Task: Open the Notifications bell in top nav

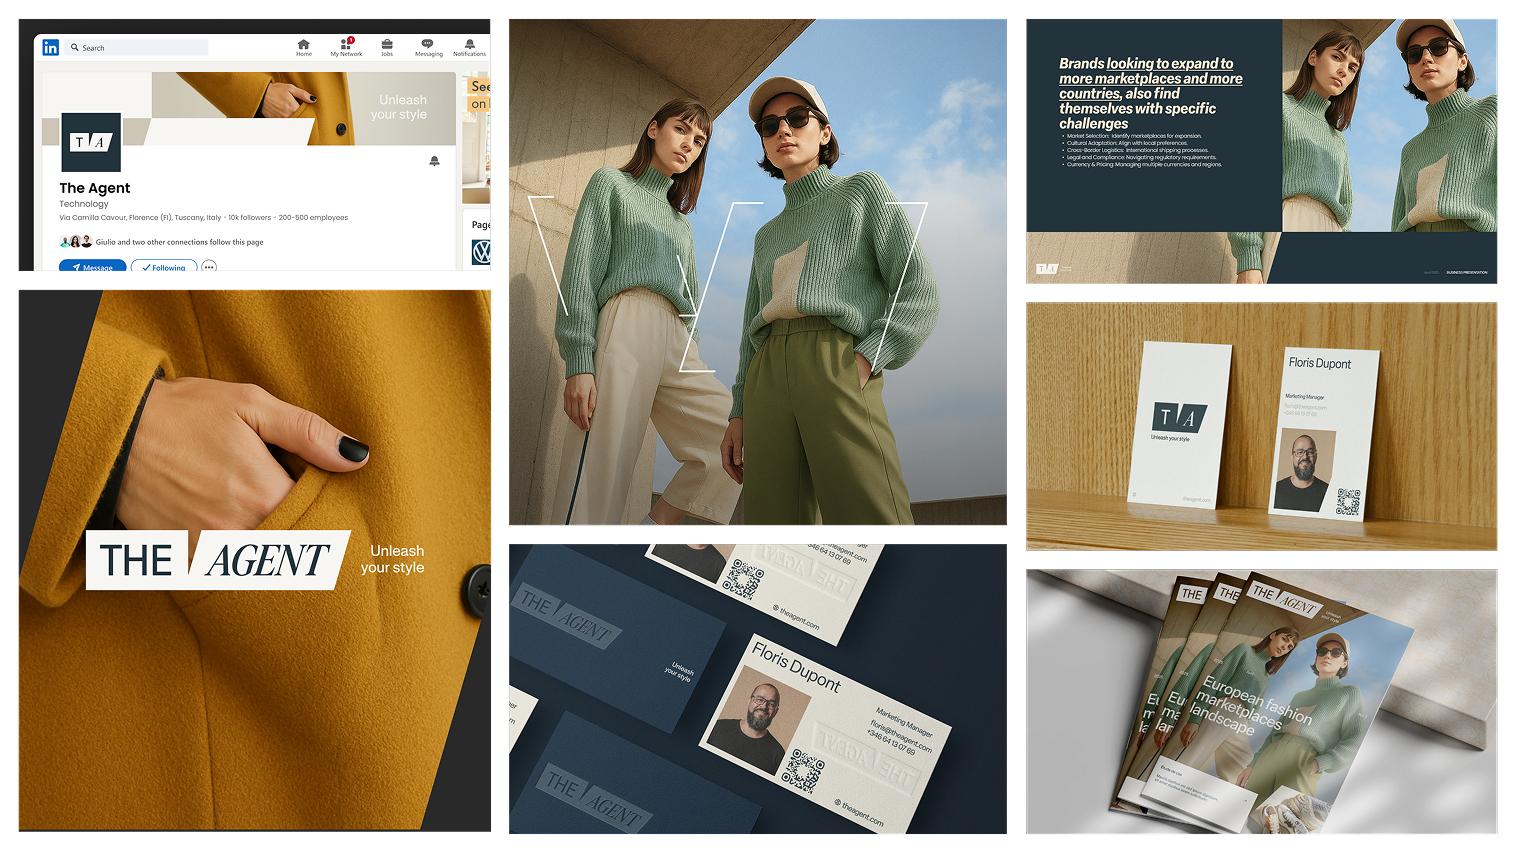Action: (469, 46)
